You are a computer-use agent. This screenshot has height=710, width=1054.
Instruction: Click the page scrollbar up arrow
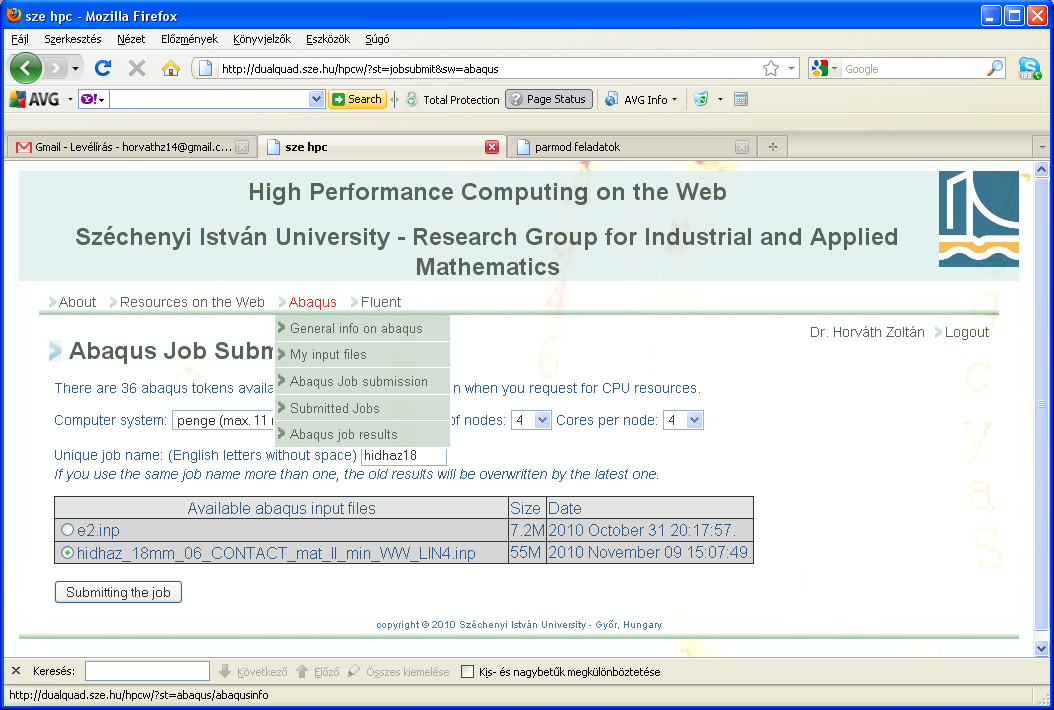[1041, 170]
